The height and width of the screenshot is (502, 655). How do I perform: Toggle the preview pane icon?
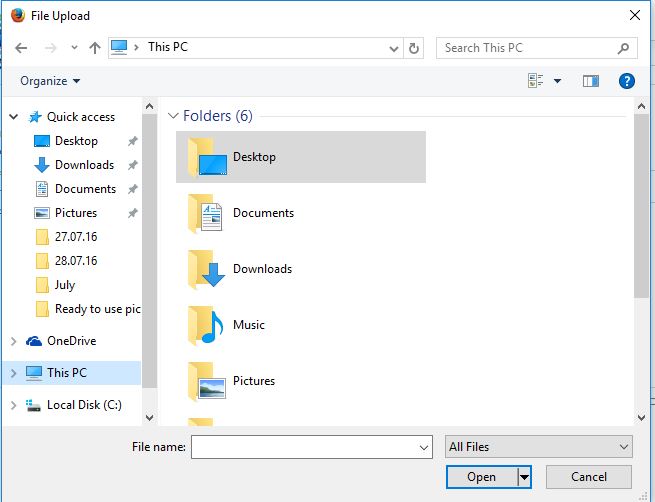pyautogui.click(x=591, y=81)
